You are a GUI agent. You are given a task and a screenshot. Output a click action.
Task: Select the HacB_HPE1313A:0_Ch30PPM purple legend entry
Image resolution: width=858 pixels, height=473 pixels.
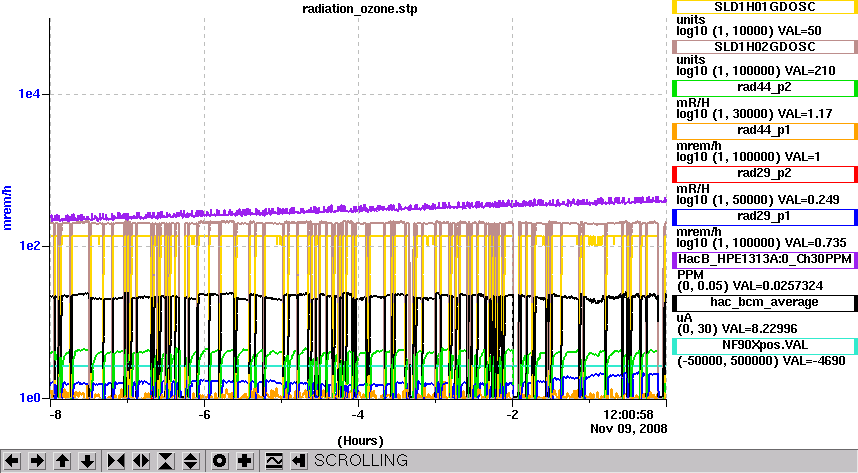(764, 259)
